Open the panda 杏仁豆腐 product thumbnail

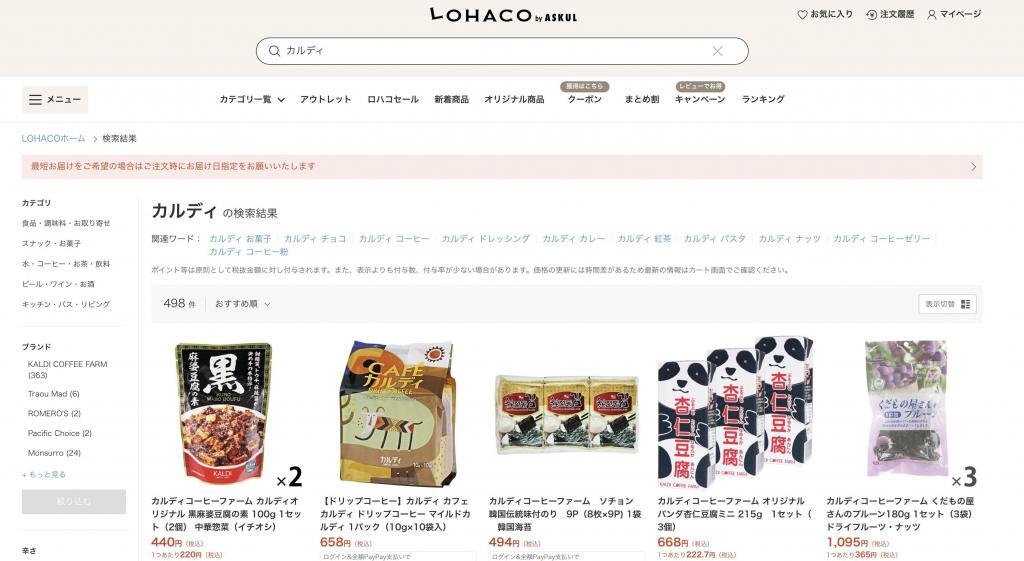pyautogui.click(x=735, y=413)
